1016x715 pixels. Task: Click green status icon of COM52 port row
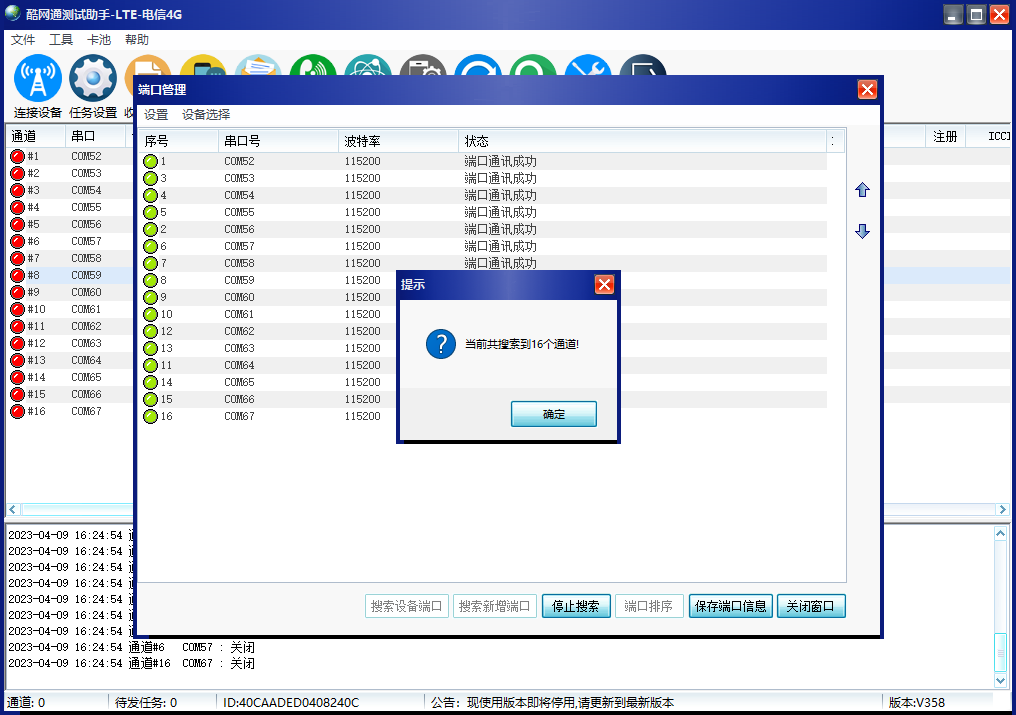tap(150, 161)
